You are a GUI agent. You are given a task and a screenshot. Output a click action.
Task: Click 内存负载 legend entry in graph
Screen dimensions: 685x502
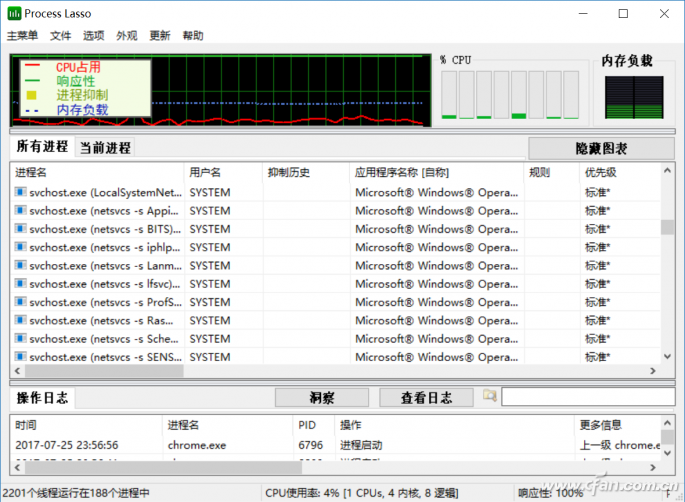click(82, 110)
